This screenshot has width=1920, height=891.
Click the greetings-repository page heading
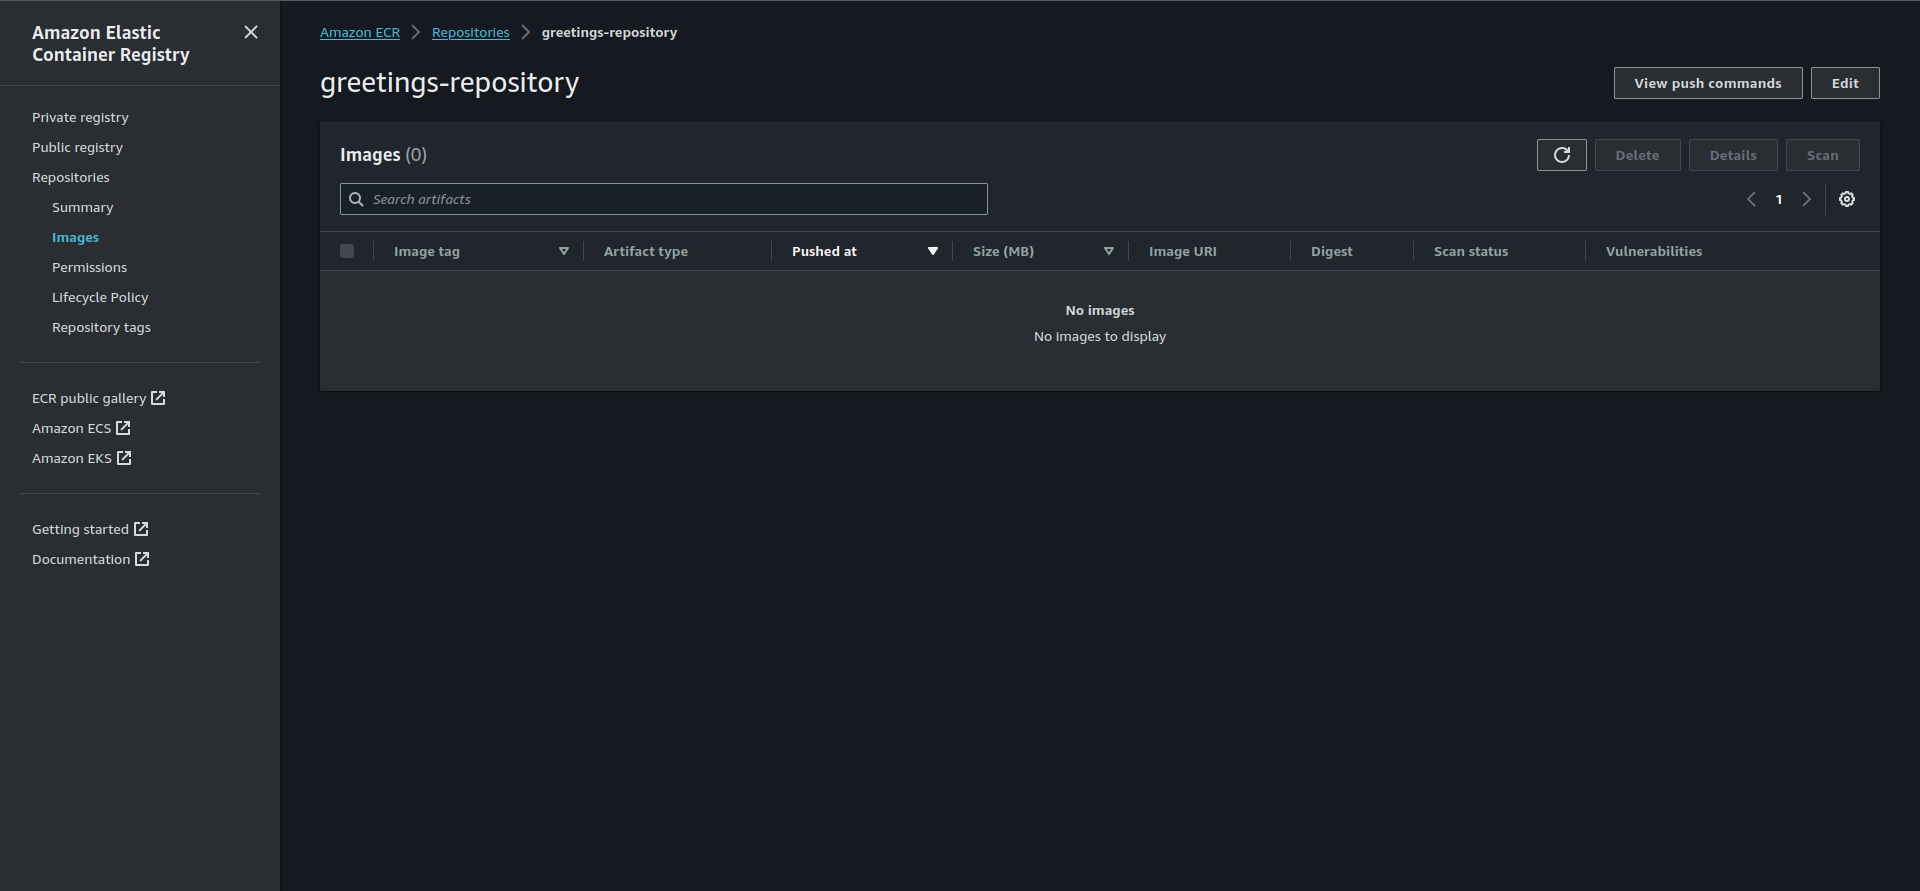click(449, 82)
